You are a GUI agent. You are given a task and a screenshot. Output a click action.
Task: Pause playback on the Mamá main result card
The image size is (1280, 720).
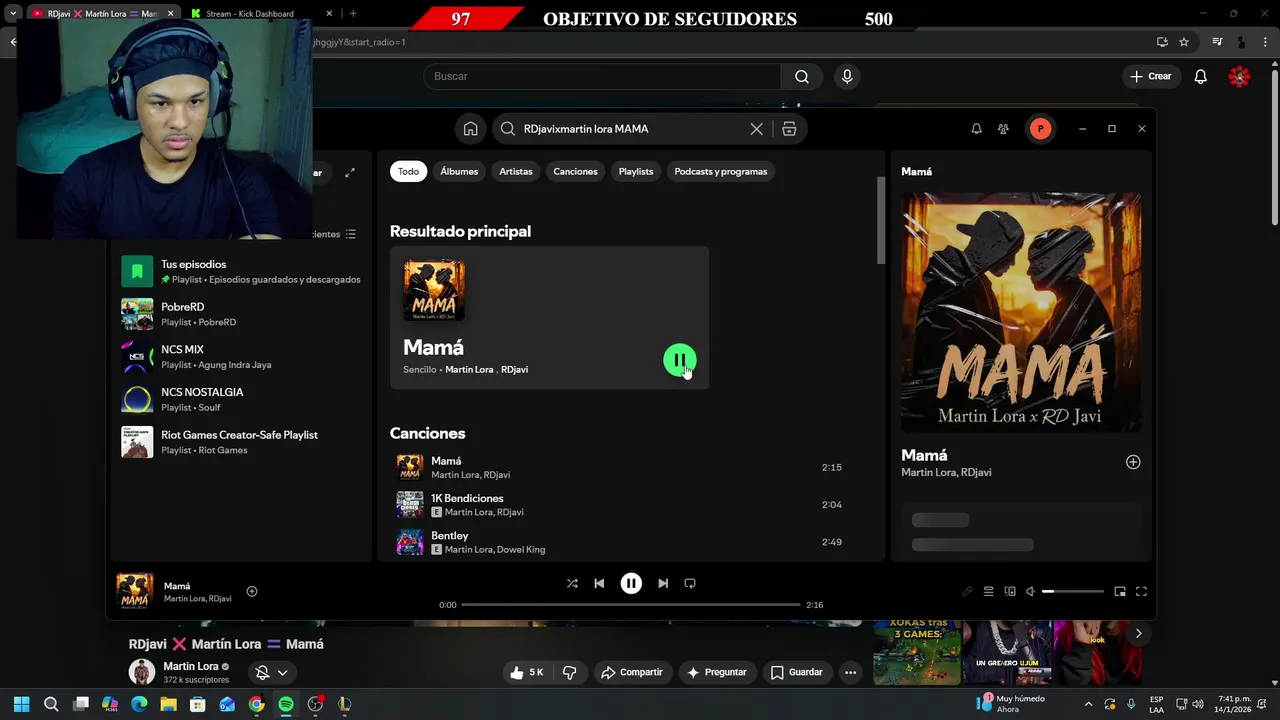[680, 360]
